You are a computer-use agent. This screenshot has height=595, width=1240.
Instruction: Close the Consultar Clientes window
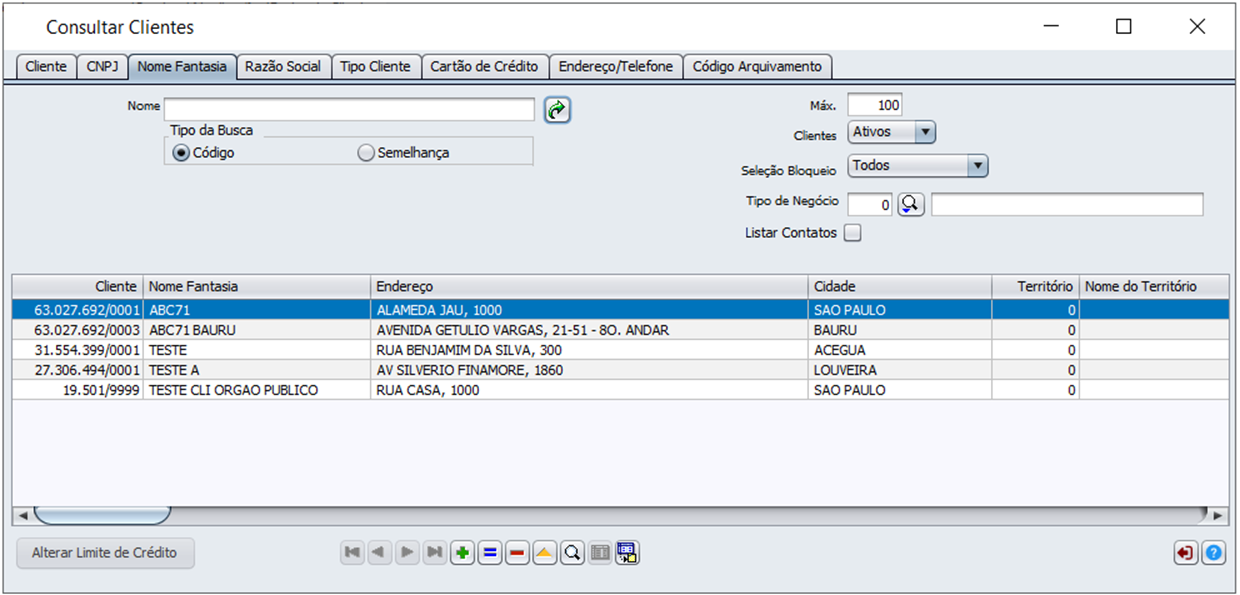pyautogui.click(x=1197, y=27)
